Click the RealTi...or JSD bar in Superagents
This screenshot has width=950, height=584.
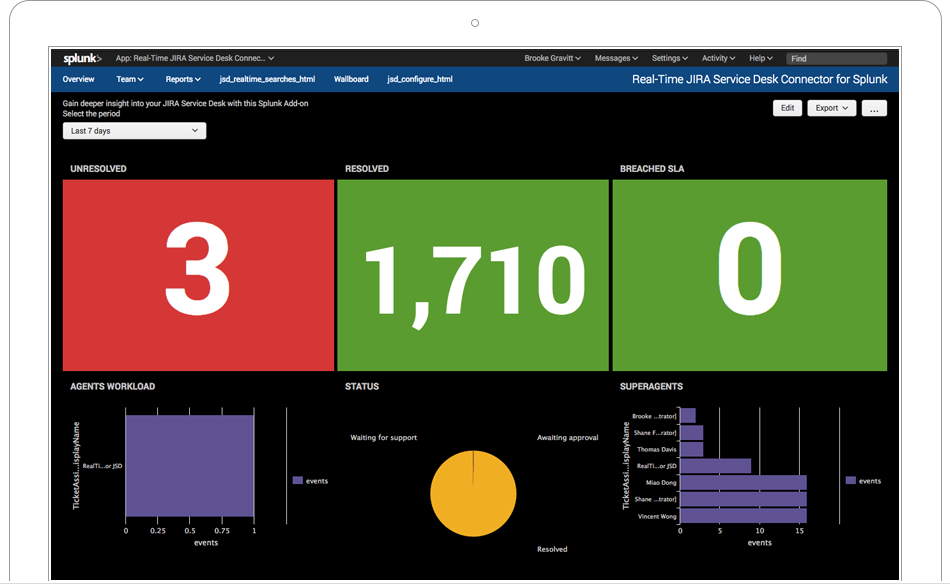pyautogui.click(x=716, y=466)
